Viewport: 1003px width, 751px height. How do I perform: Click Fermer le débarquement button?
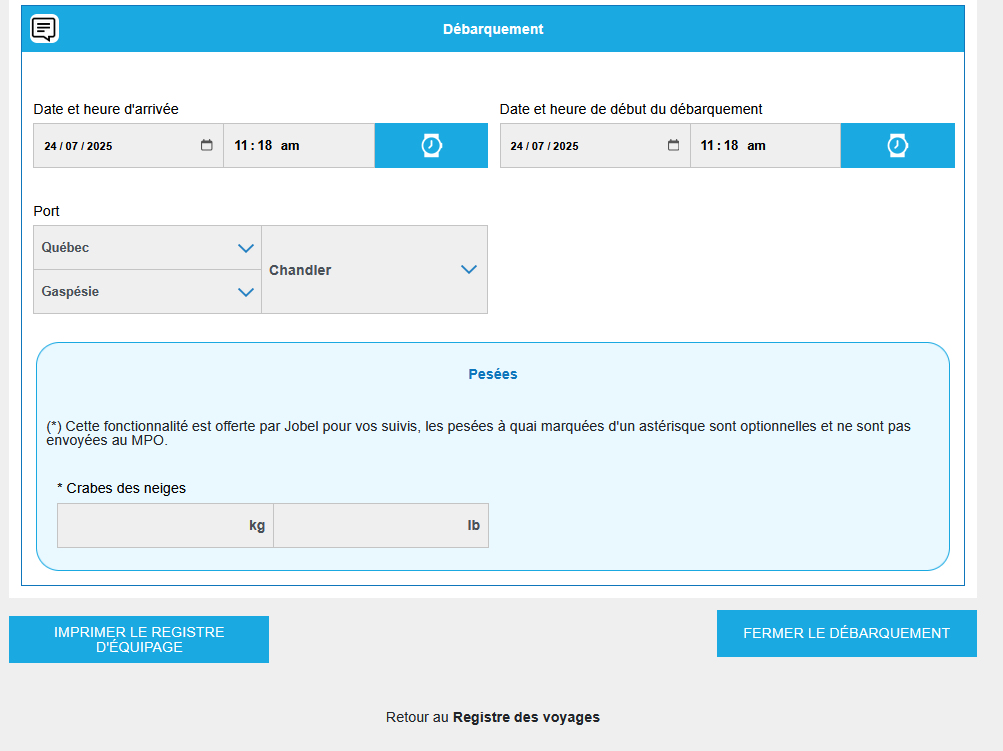(846, 633)
